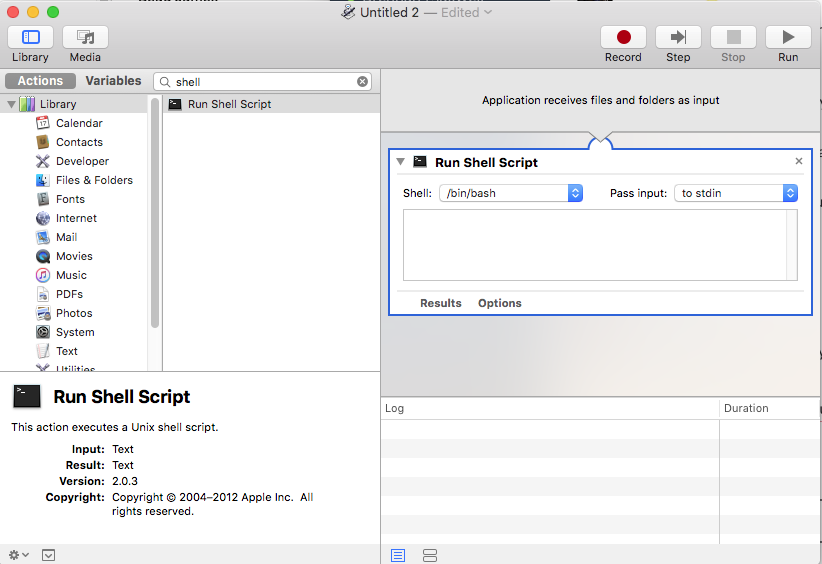Select the Calendar category
Viewport: 822px width, 564px height.
coord(79,123)
